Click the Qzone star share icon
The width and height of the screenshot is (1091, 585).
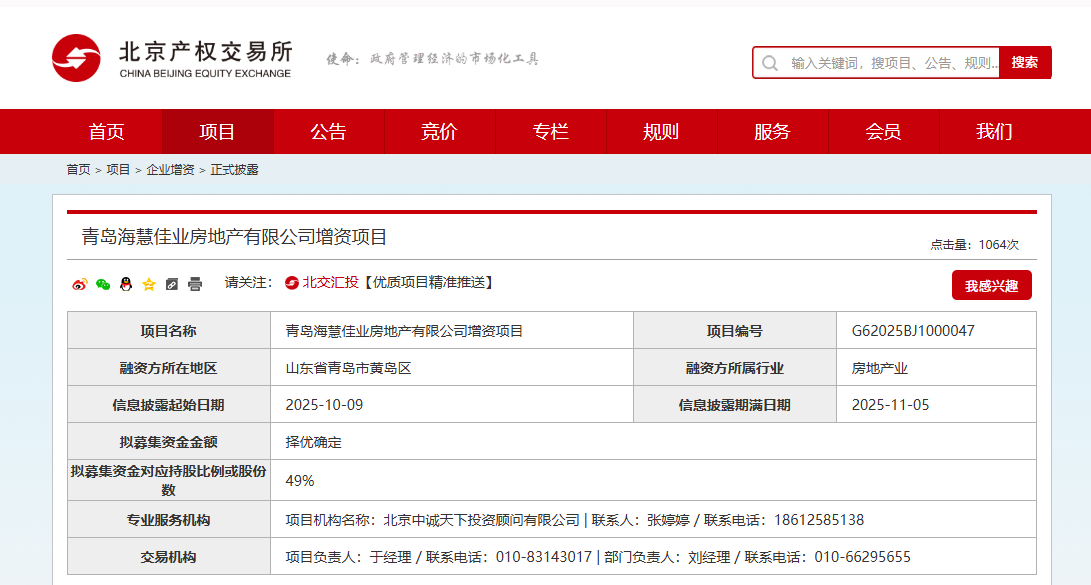[149, 284]
